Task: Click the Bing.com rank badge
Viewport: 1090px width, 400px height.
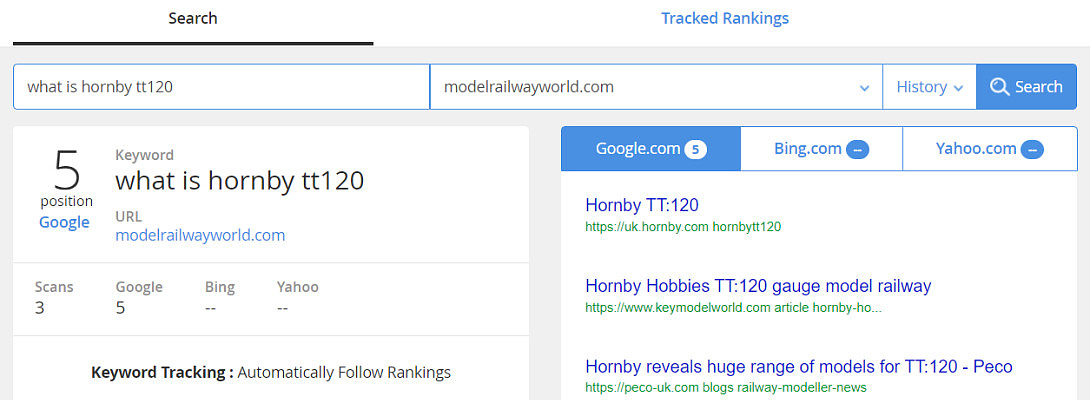Action: point(857,150)
